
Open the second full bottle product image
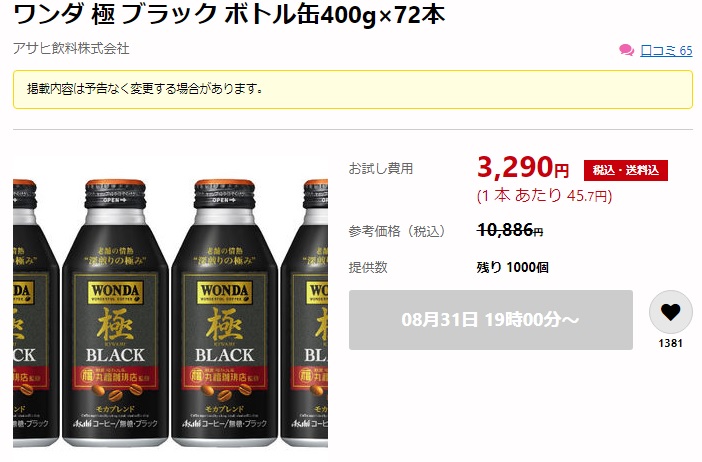[225, 312]
